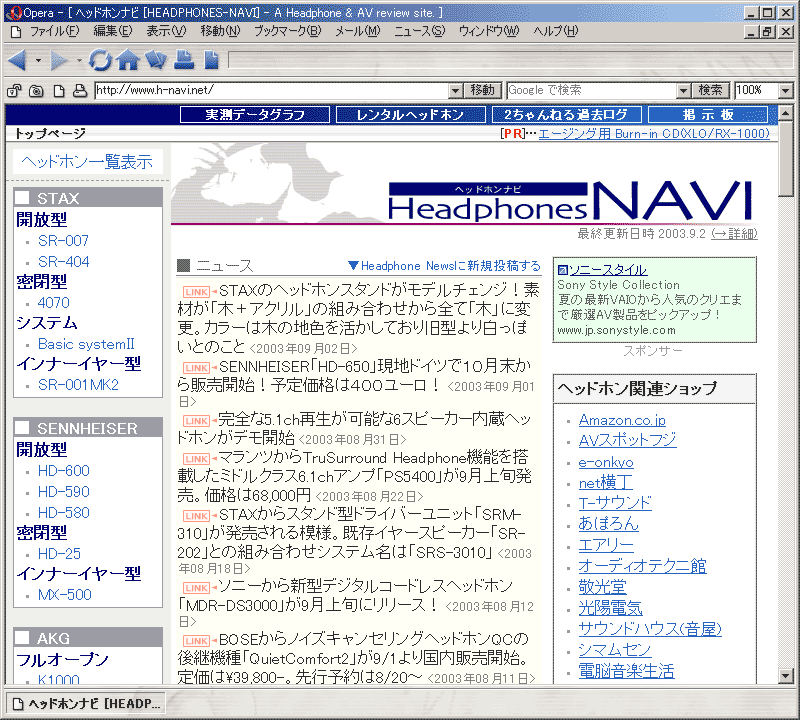Click the blue Print toolbar icon
Image resolution: width=800 pixels, height=720 pixels.
184,60
